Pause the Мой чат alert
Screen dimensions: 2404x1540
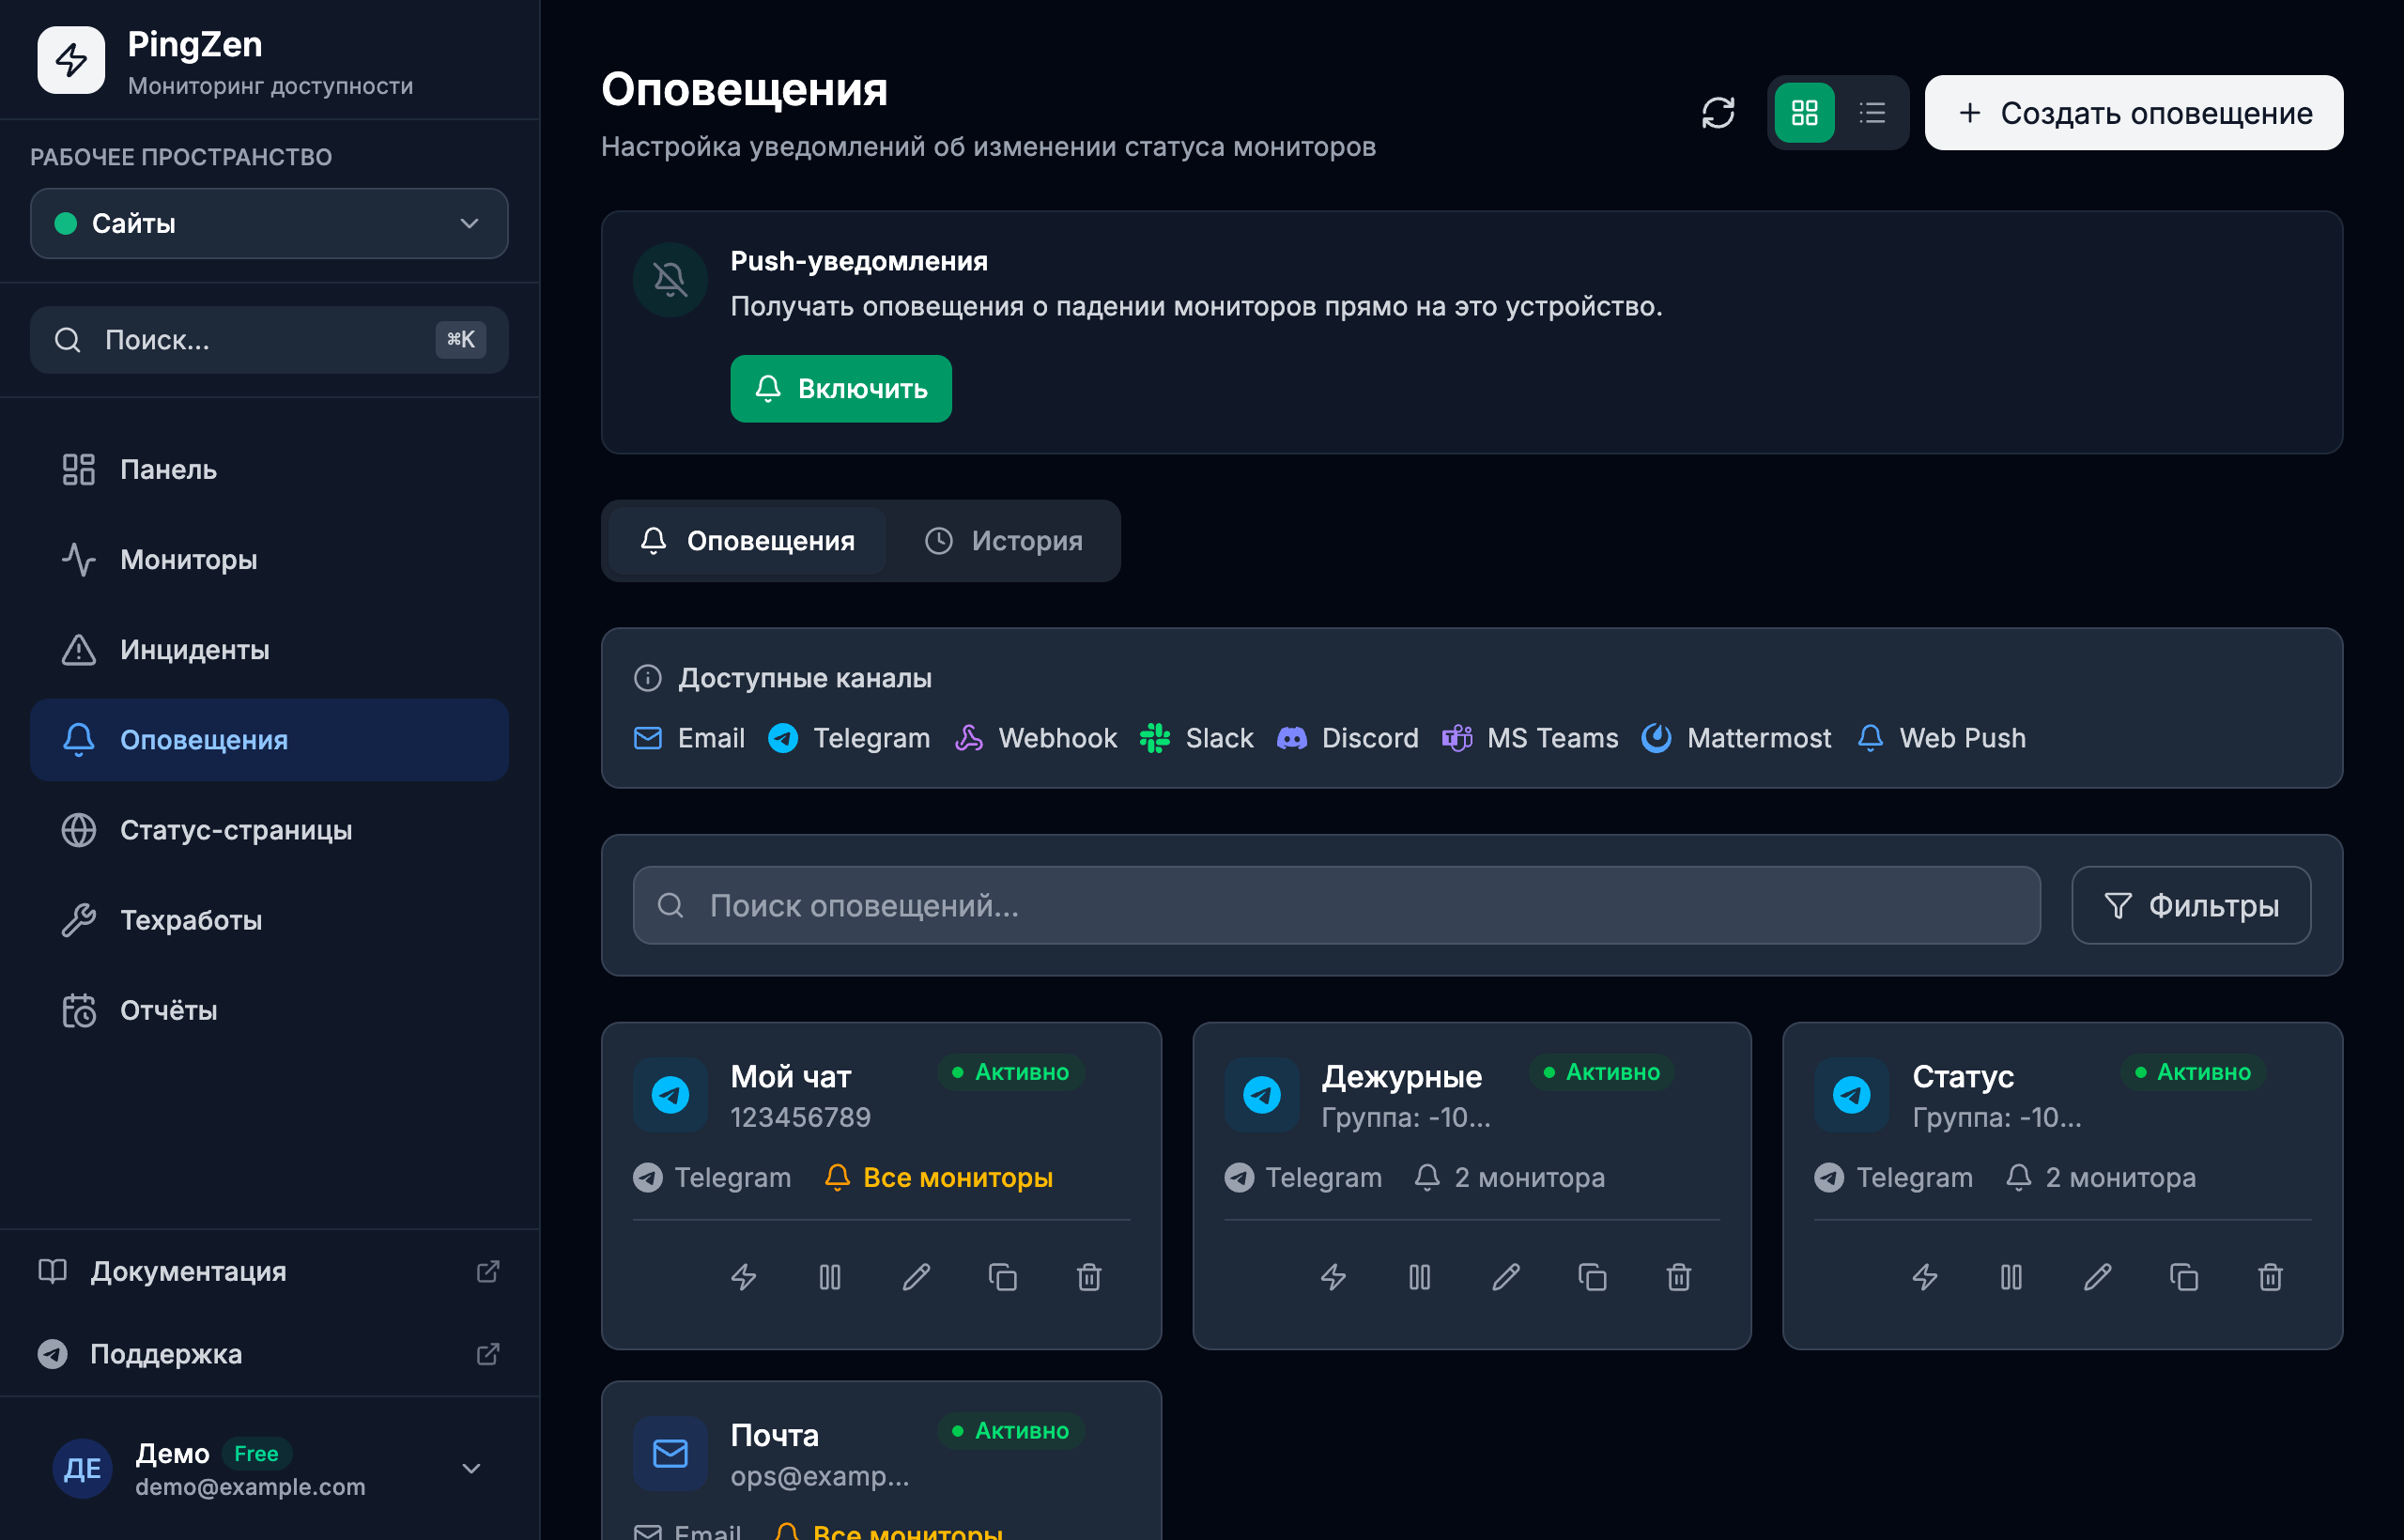coord(830,1277)
